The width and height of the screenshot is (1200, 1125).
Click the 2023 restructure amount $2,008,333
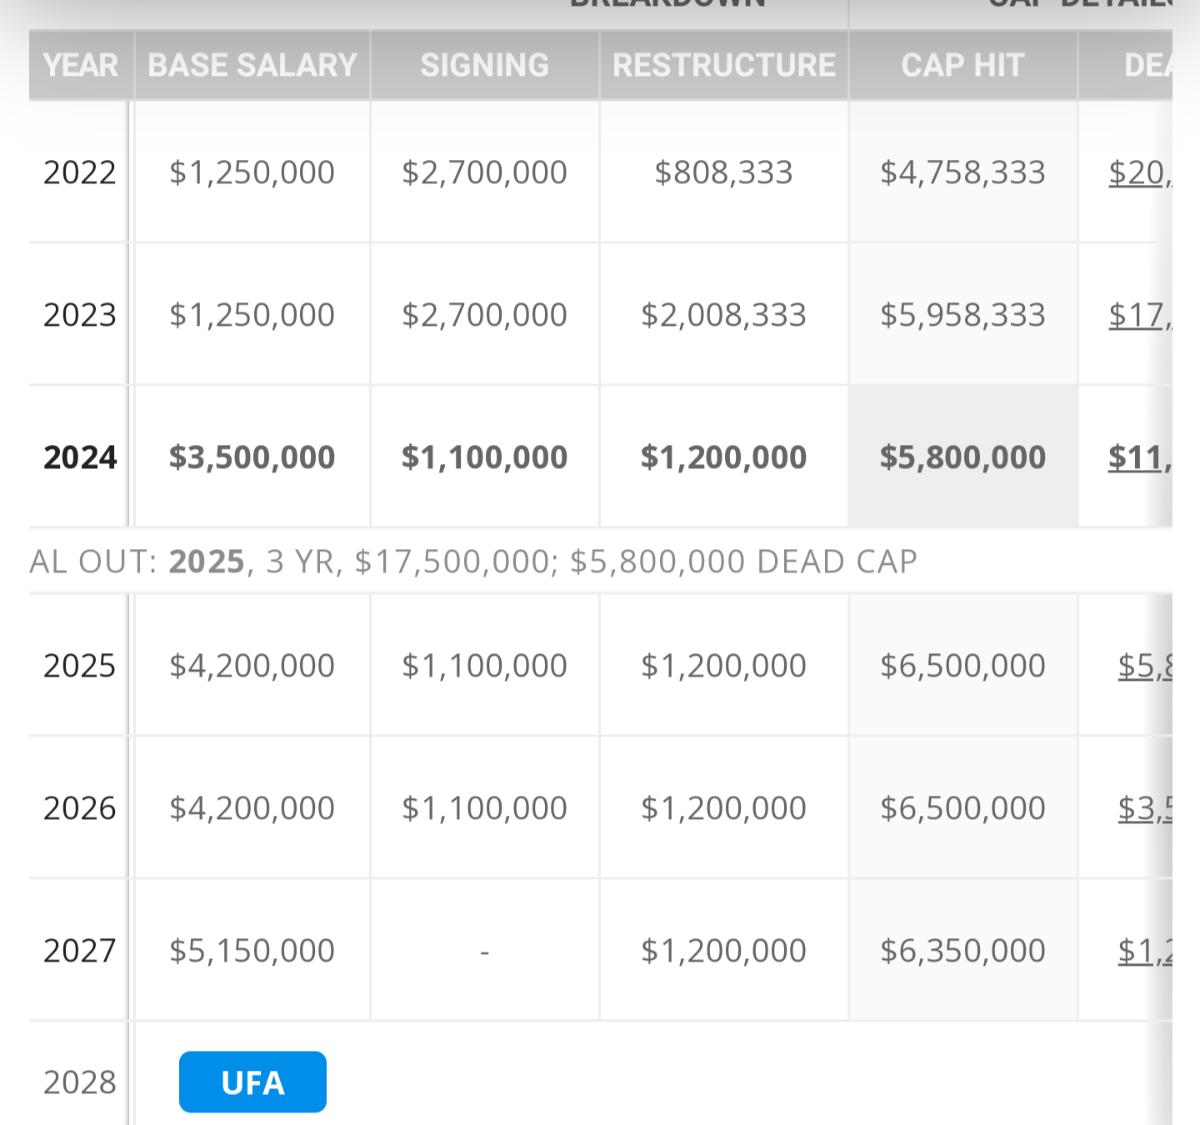[x=723, y=316]
